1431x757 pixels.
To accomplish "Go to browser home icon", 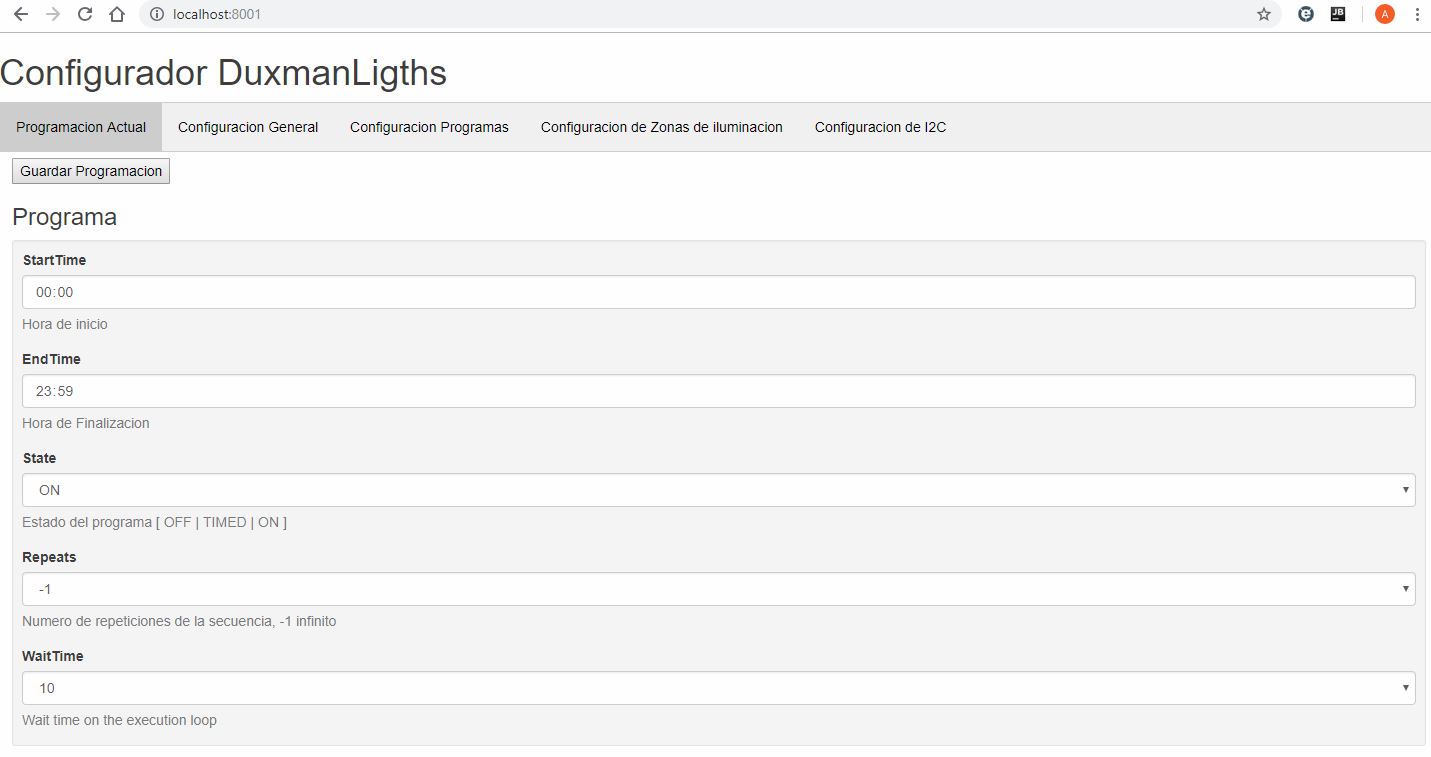I will (x=117, y=14).
